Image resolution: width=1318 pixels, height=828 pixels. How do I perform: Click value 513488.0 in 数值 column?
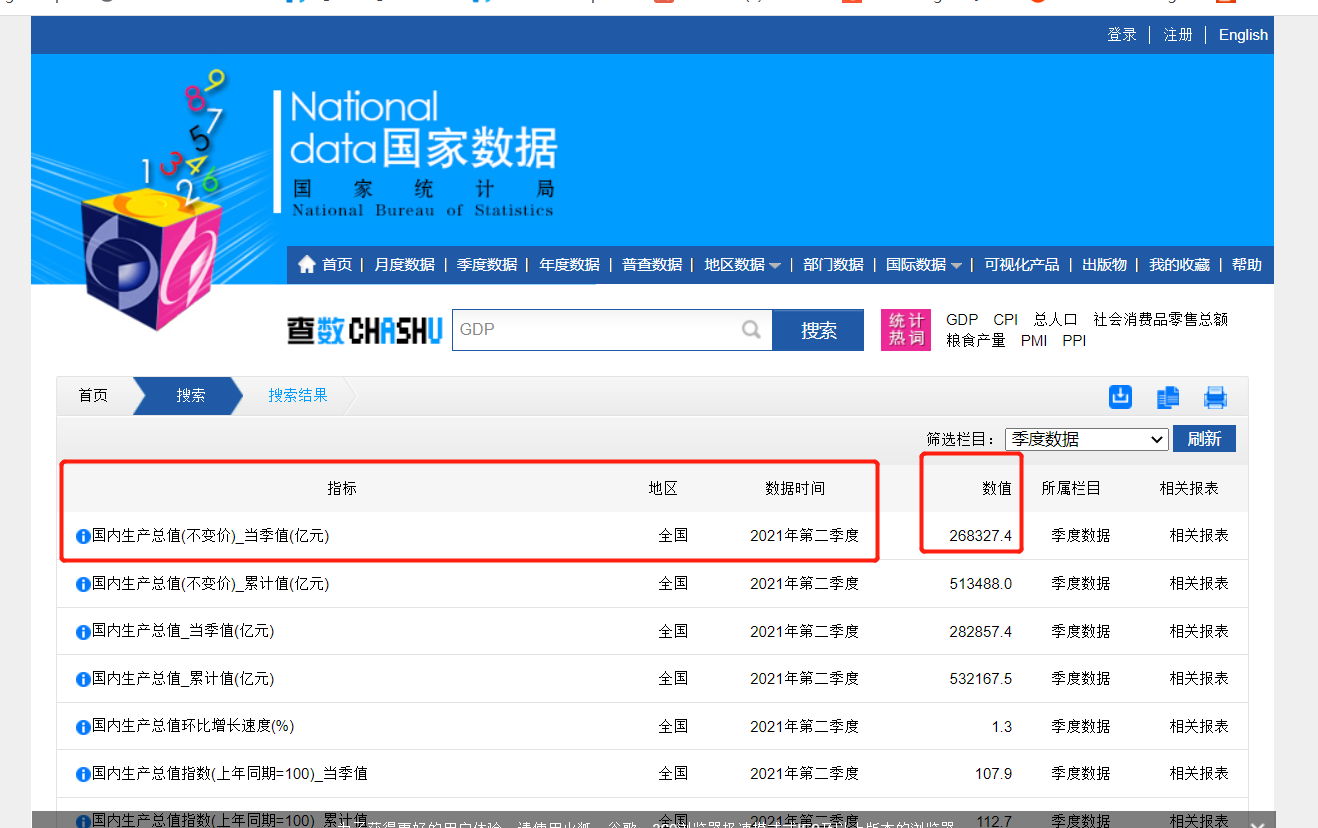[x=981, y=584]
